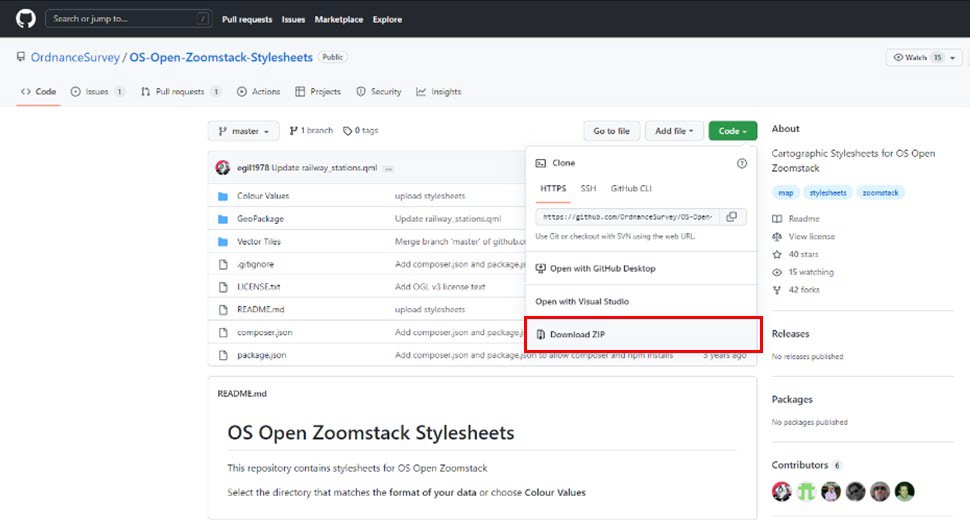Open the Insights tab
The width and height of the screenshot is (970, 520).
439,92
